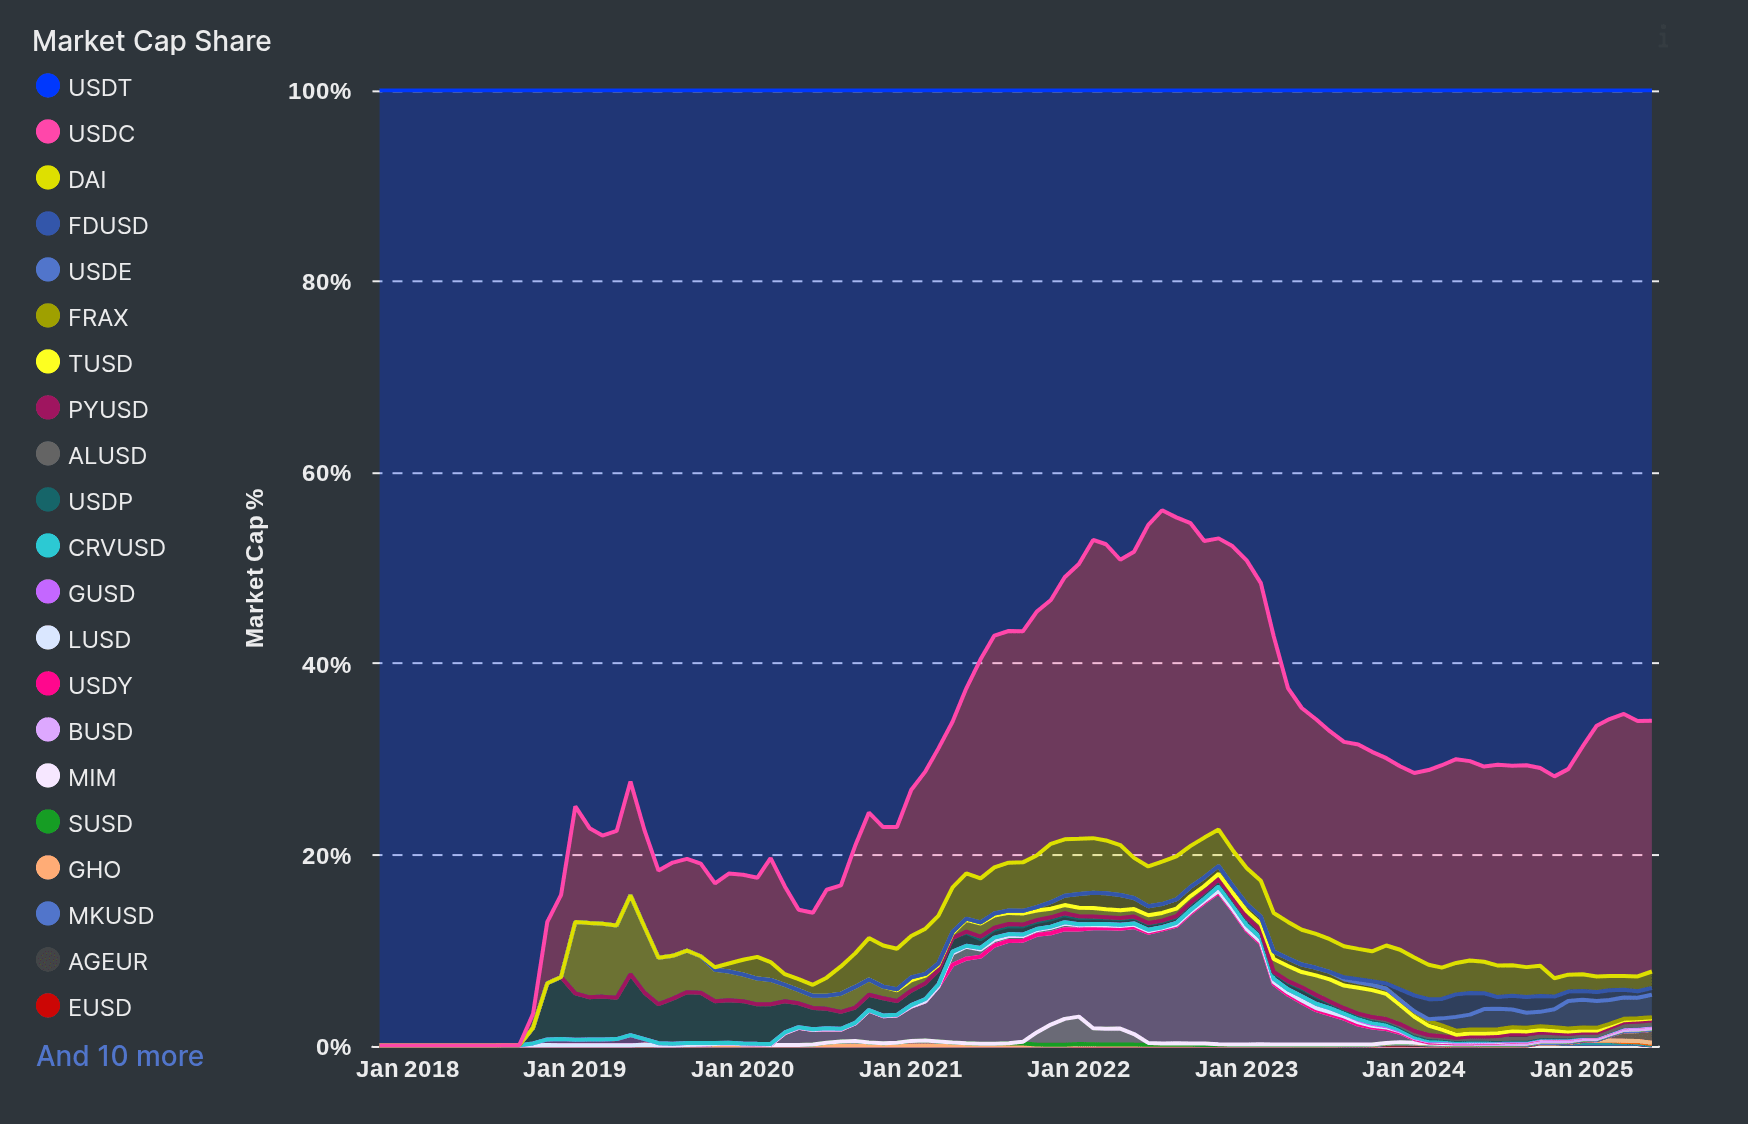The image size is (1748, 1124).
Task: Click the MKUSD legend label
Action: pyautogui.click(x=110, y=915)
